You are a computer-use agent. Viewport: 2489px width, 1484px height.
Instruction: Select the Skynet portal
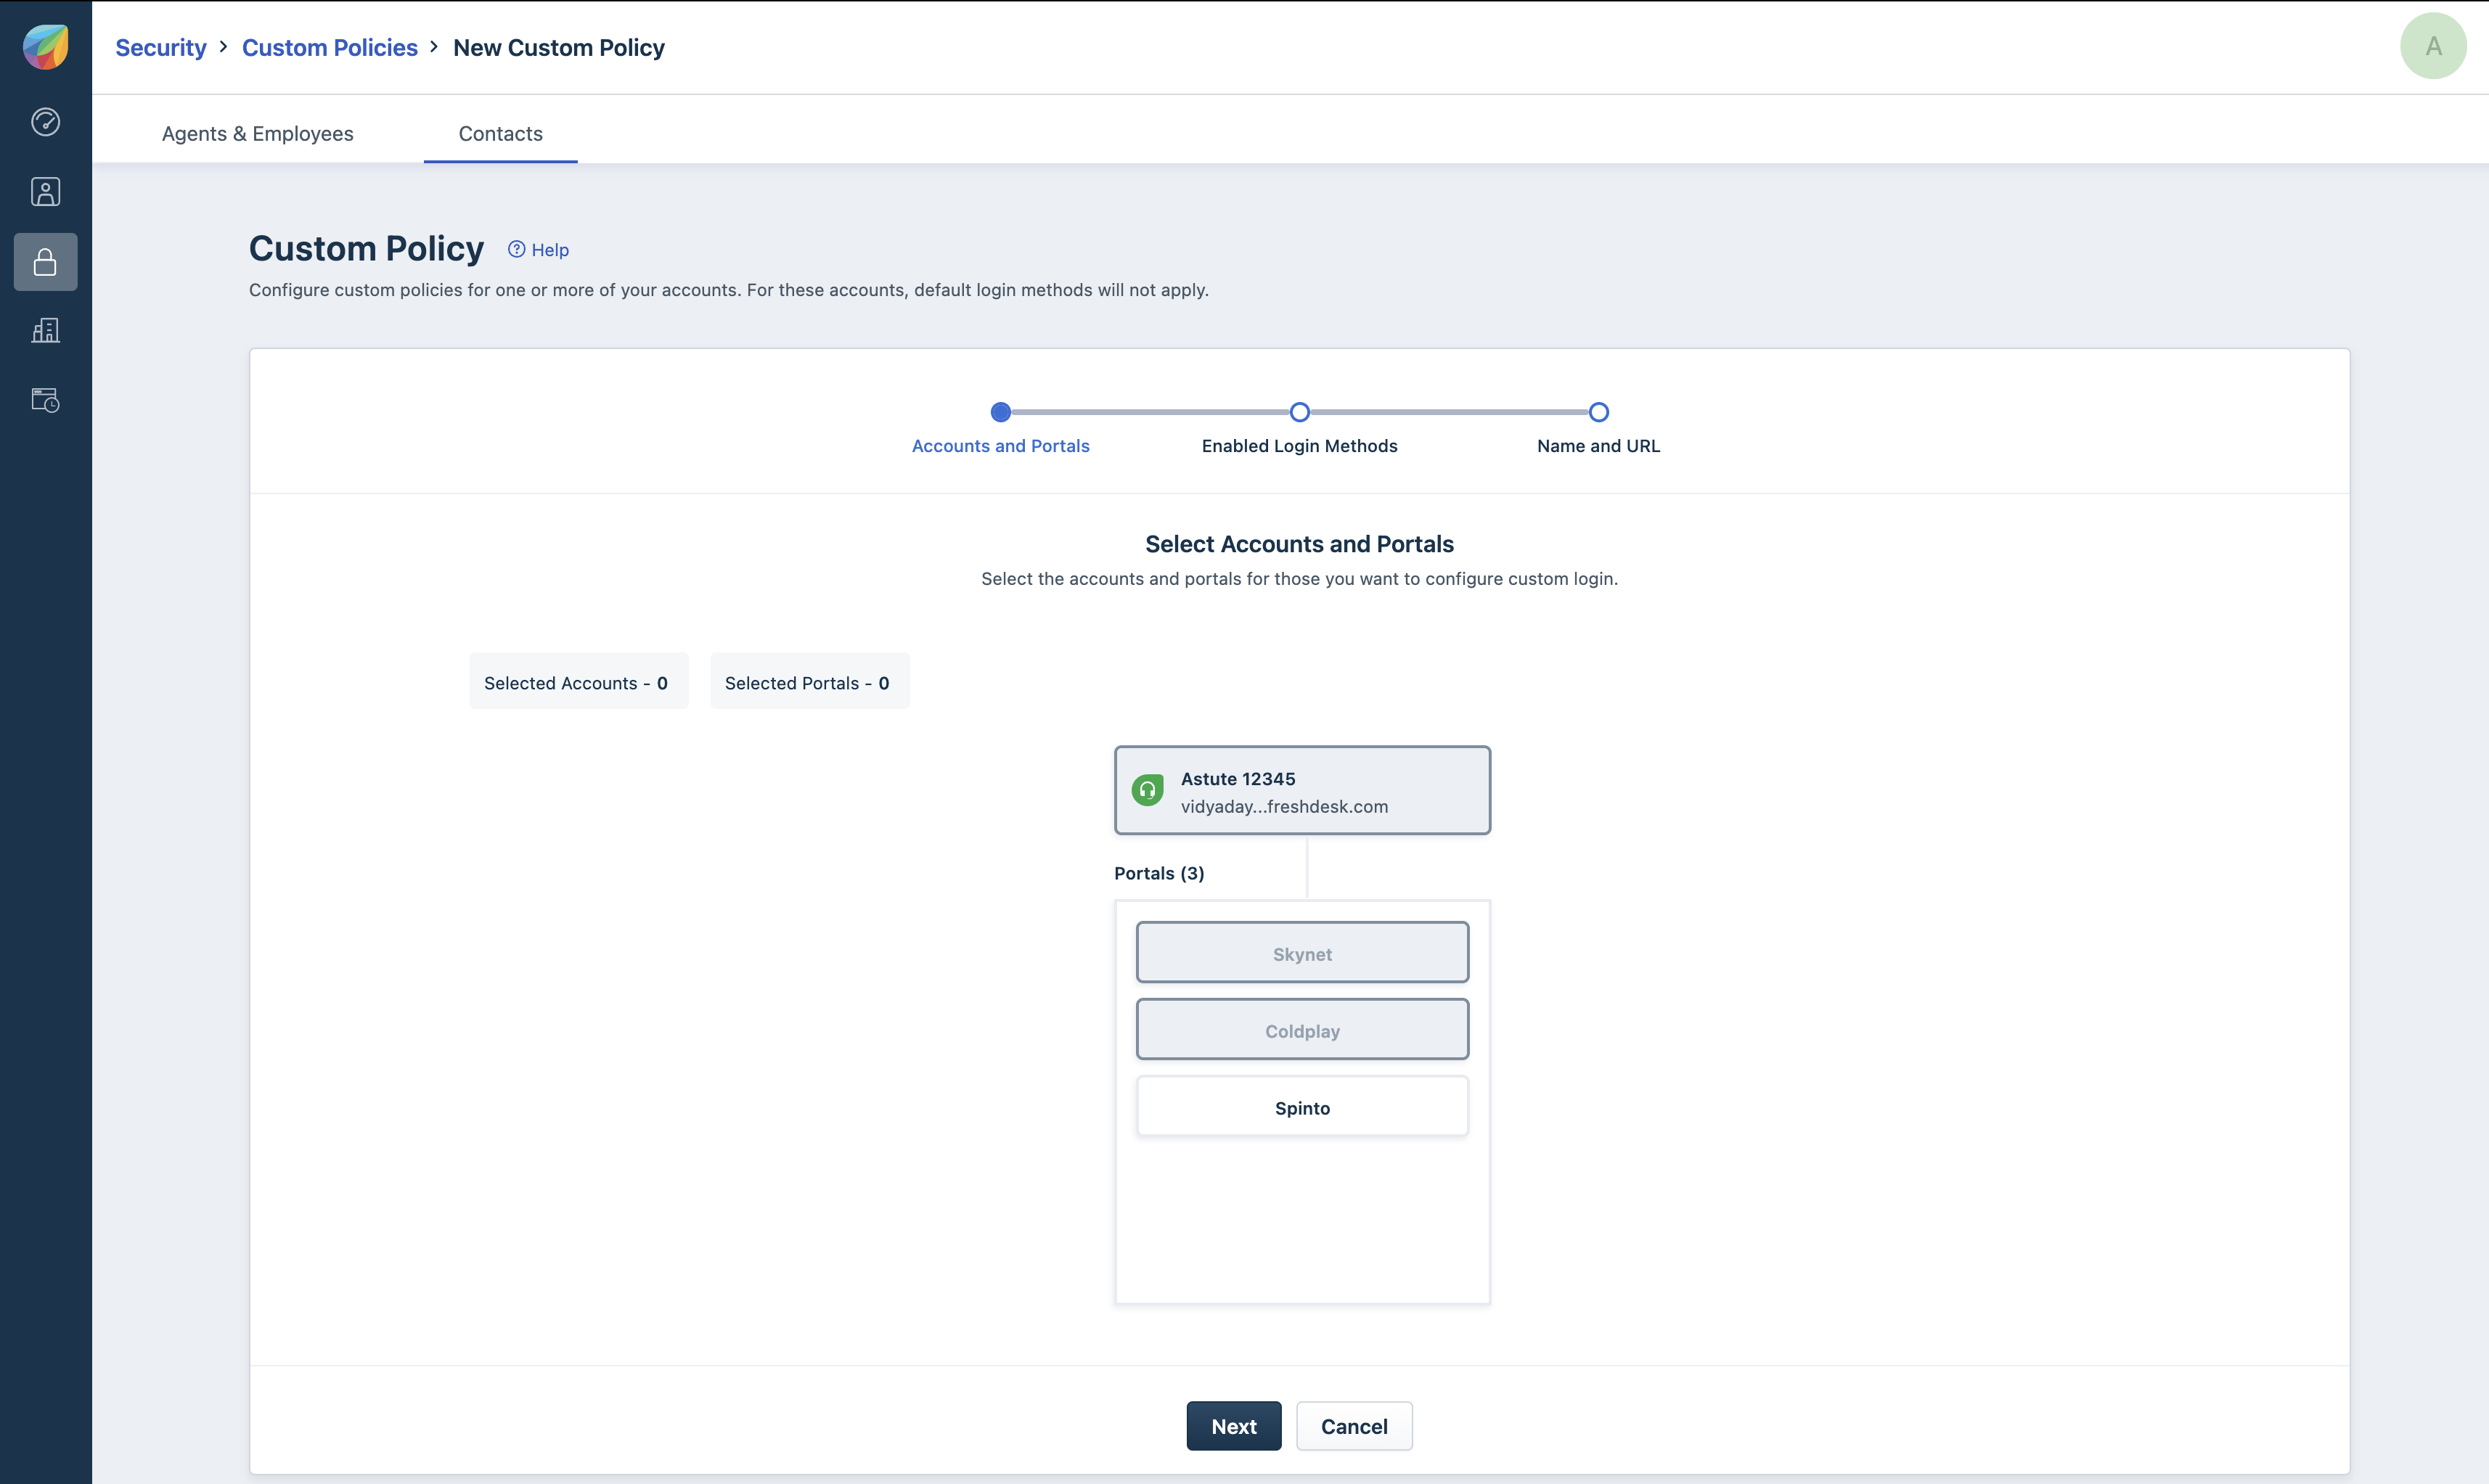coord(1302,953)
